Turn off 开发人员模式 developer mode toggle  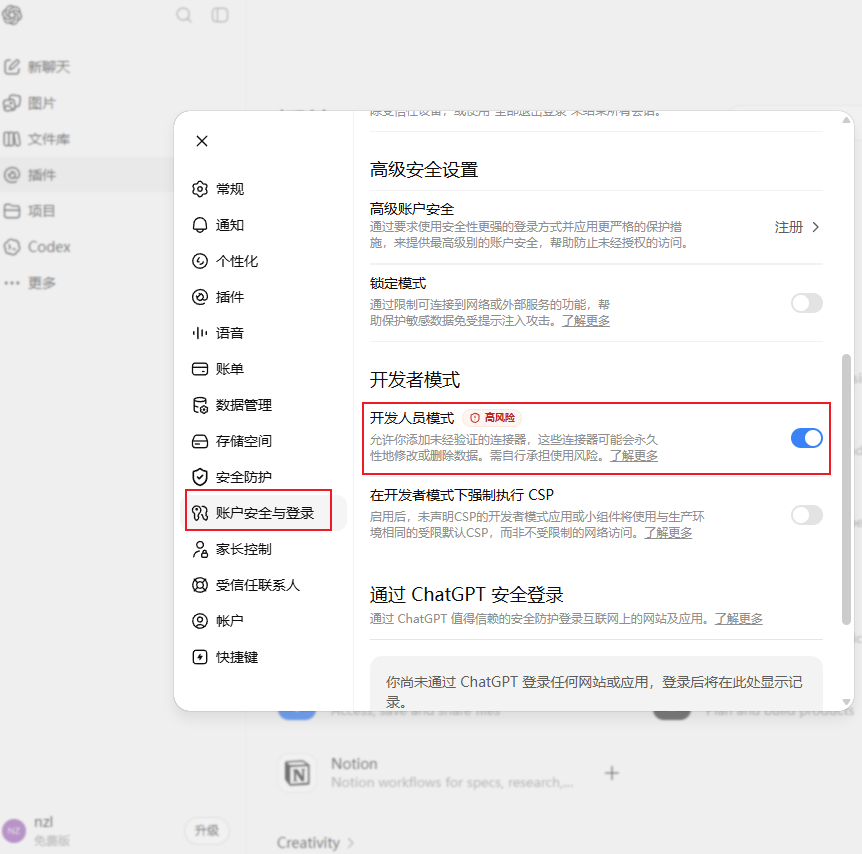coord(806,438)
